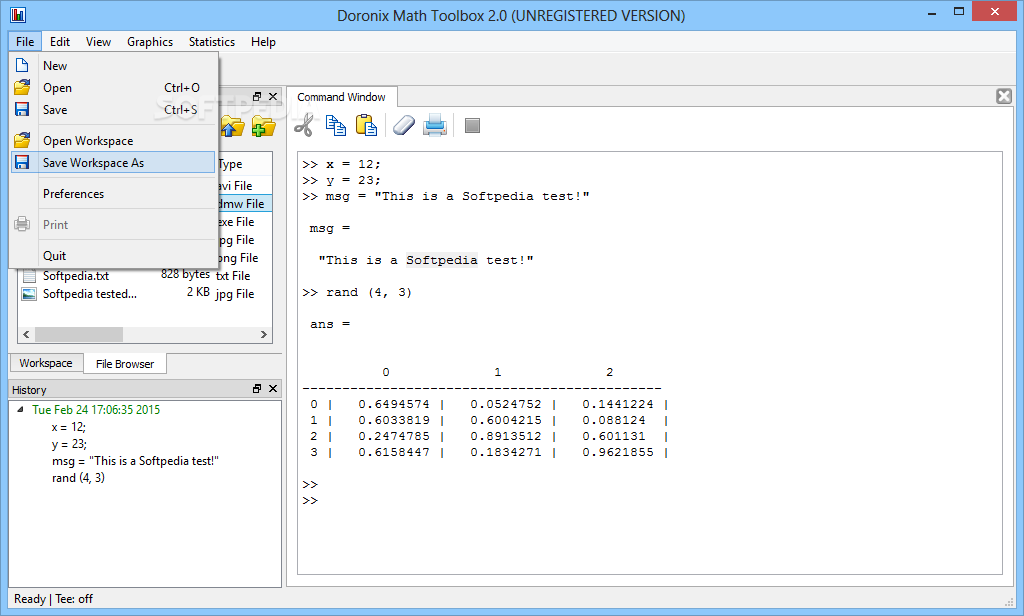Switch to the File Browser tab

pyautogui.click(x=125, y=364)
